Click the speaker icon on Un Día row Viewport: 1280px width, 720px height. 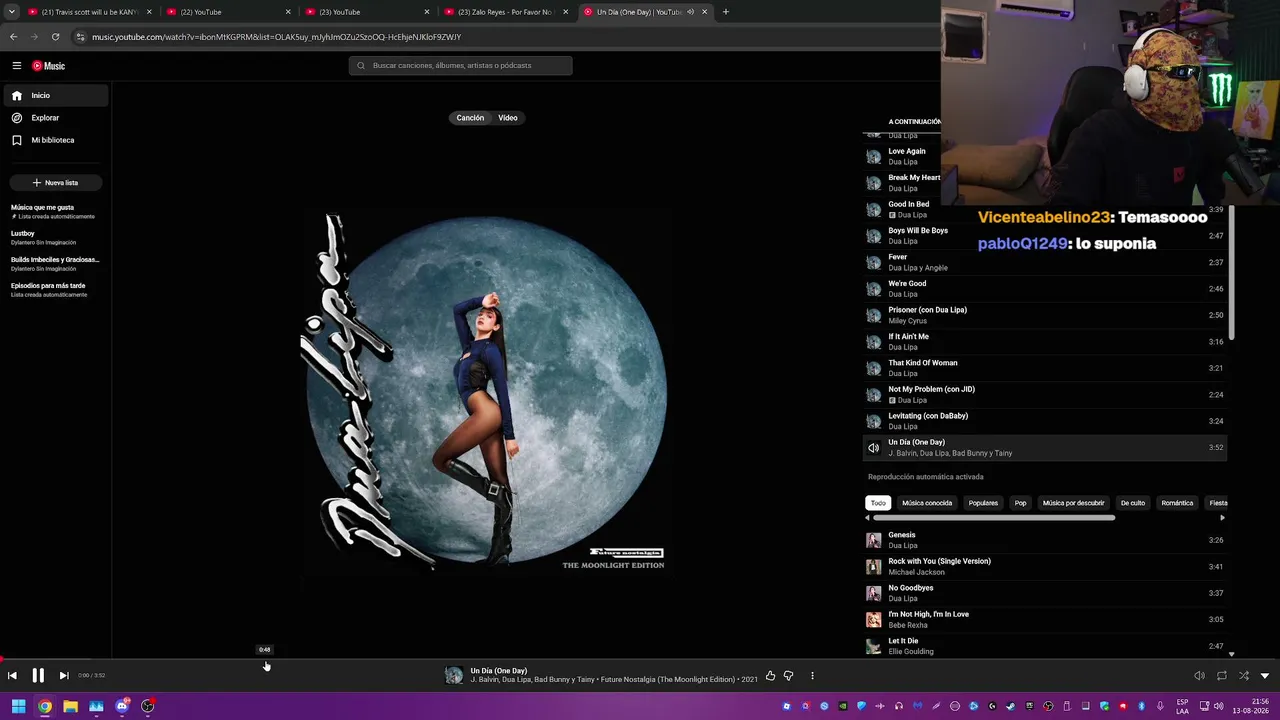point(874,448)
